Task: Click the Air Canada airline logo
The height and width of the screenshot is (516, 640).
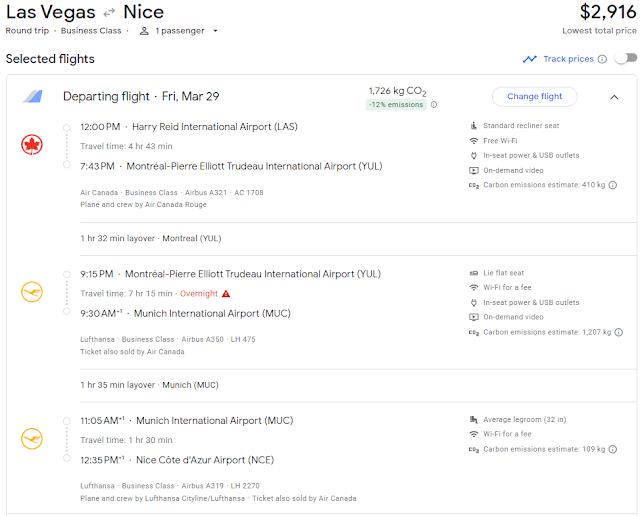Action: coord(32,144)
